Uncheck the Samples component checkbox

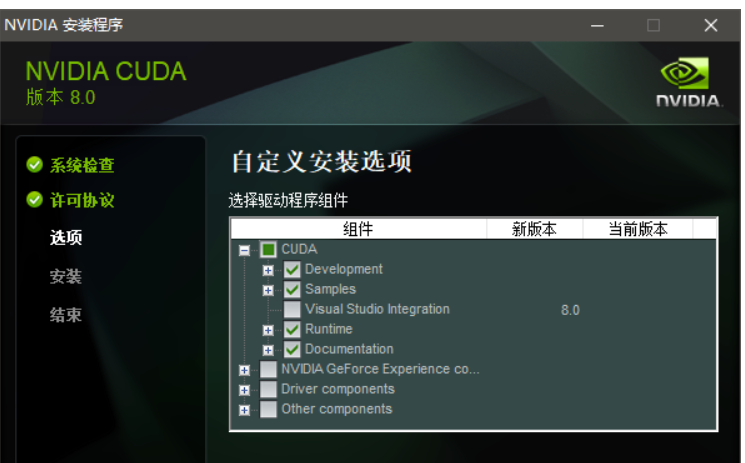292,289
